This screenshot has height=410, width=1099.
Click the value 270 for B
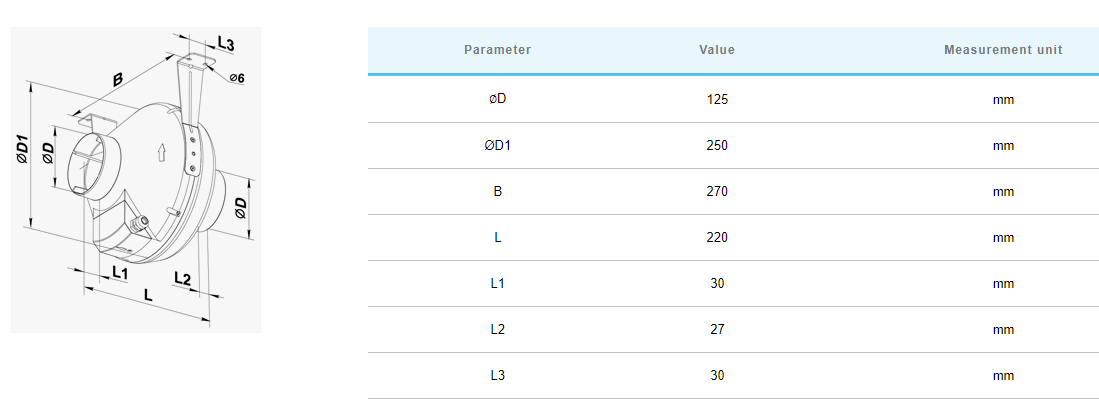click(x=717, y=191)
